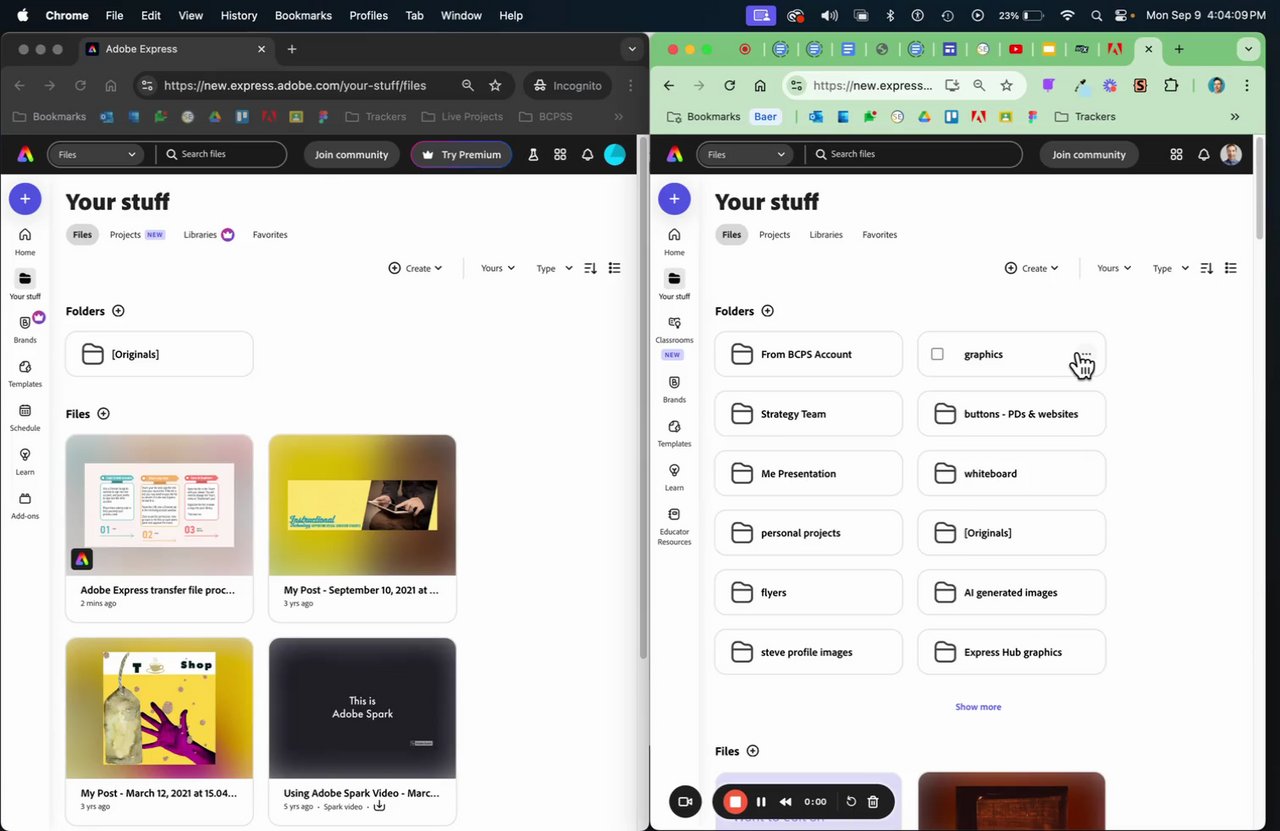
Task: Open Templates in Incognito window sidebar
Action: coord(25,373)
